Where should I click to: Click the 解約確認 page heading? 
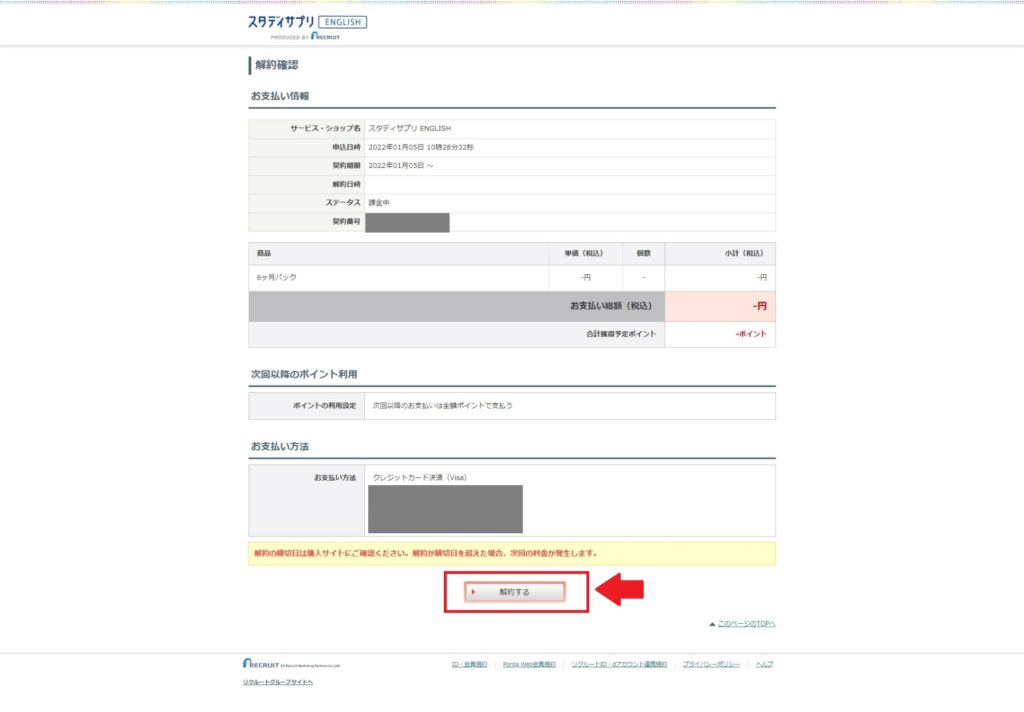[277, 65]
